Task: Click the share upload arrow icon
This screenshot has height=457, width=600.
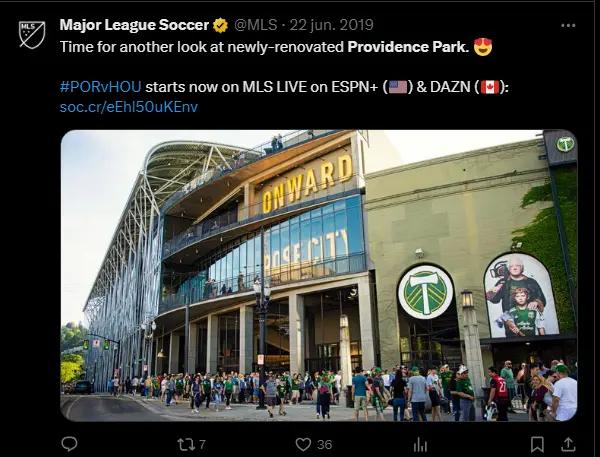Action: pyautogui.click(x=568, y=444)
